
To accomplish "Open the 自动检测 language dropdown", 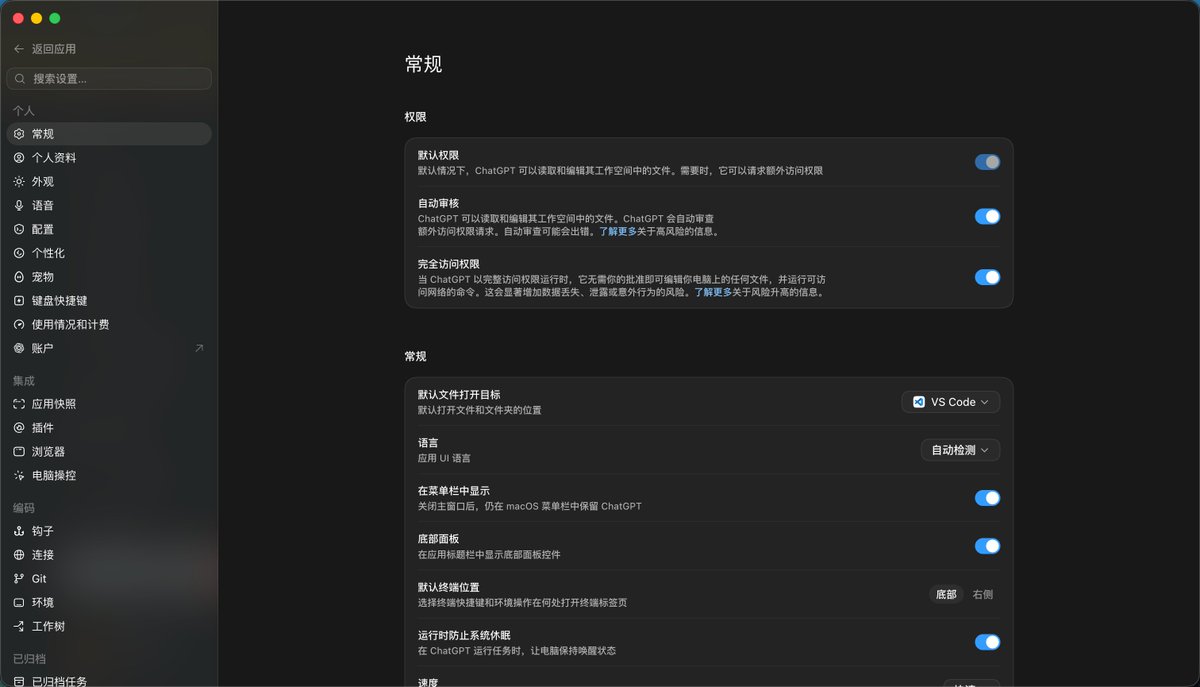I will point(960,450).
